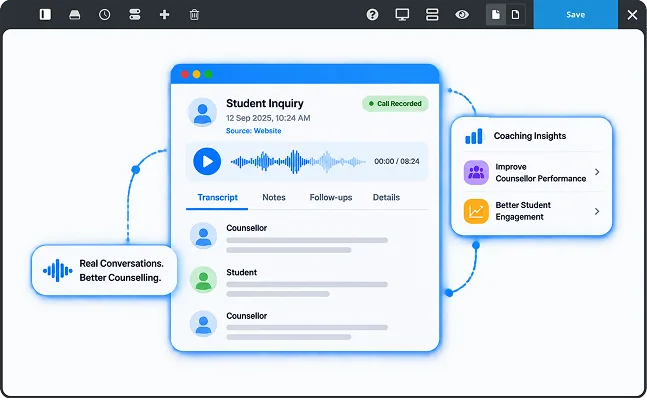This screenshot has height=400, width=647.
Task: Click the red window dot
Action: (185, 74)
